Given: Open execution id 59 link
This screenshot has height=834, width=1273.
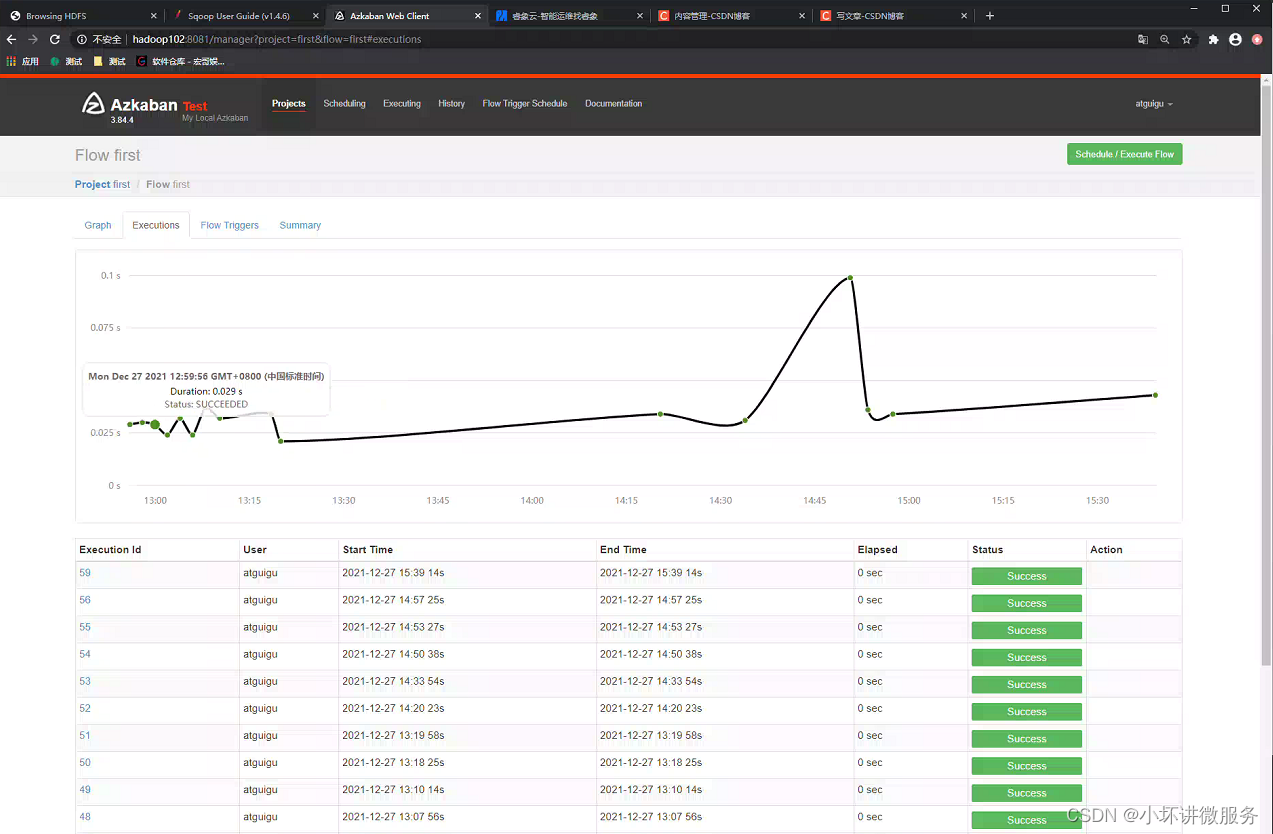Looking at the screenshot, I should [85, 573].
